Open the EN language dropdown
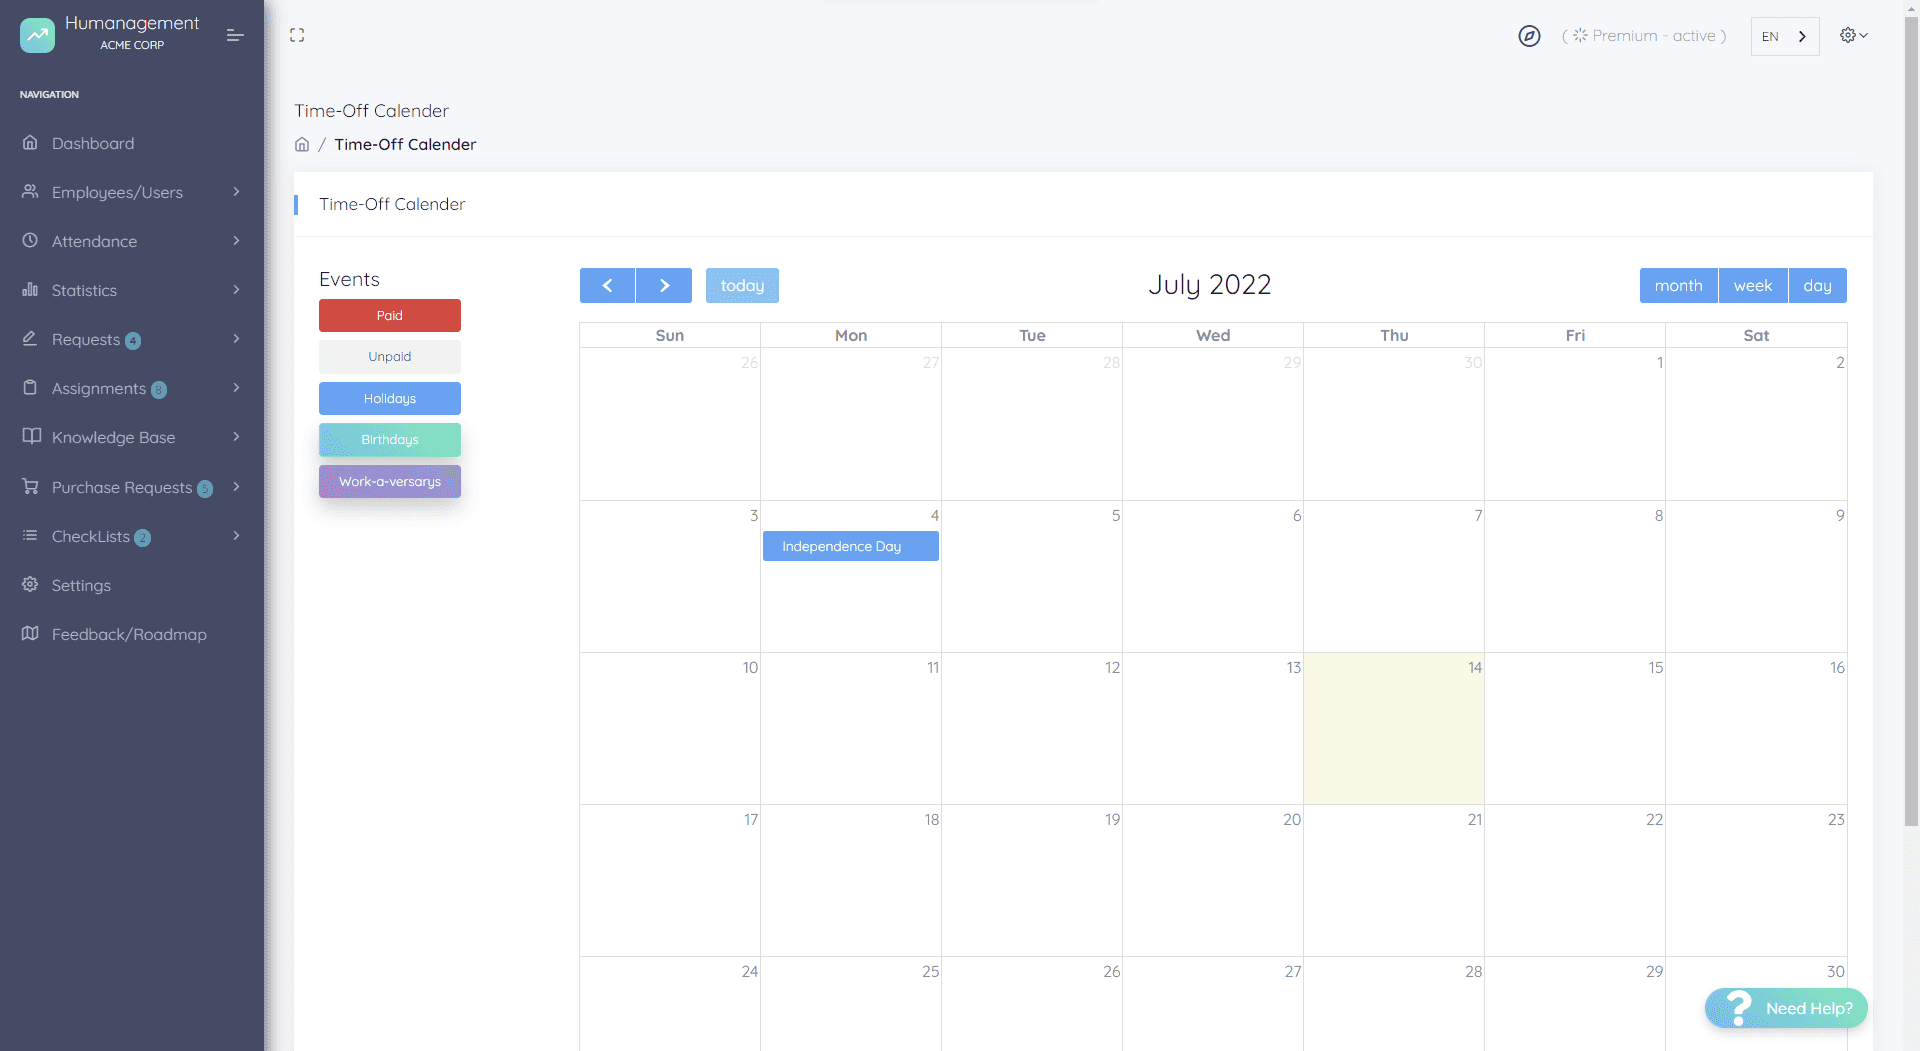The width and height of the screenshot is (1920, 1051). [1784, 36]
